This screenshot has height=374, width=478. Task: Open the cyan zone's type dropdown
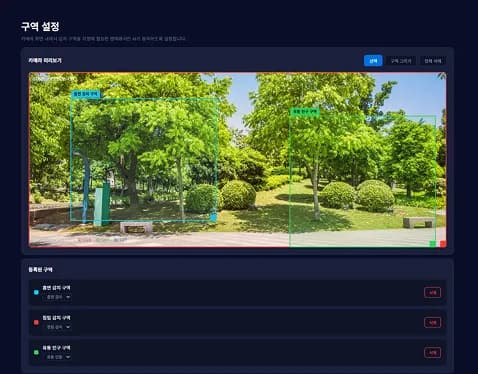tap(58, 297)
